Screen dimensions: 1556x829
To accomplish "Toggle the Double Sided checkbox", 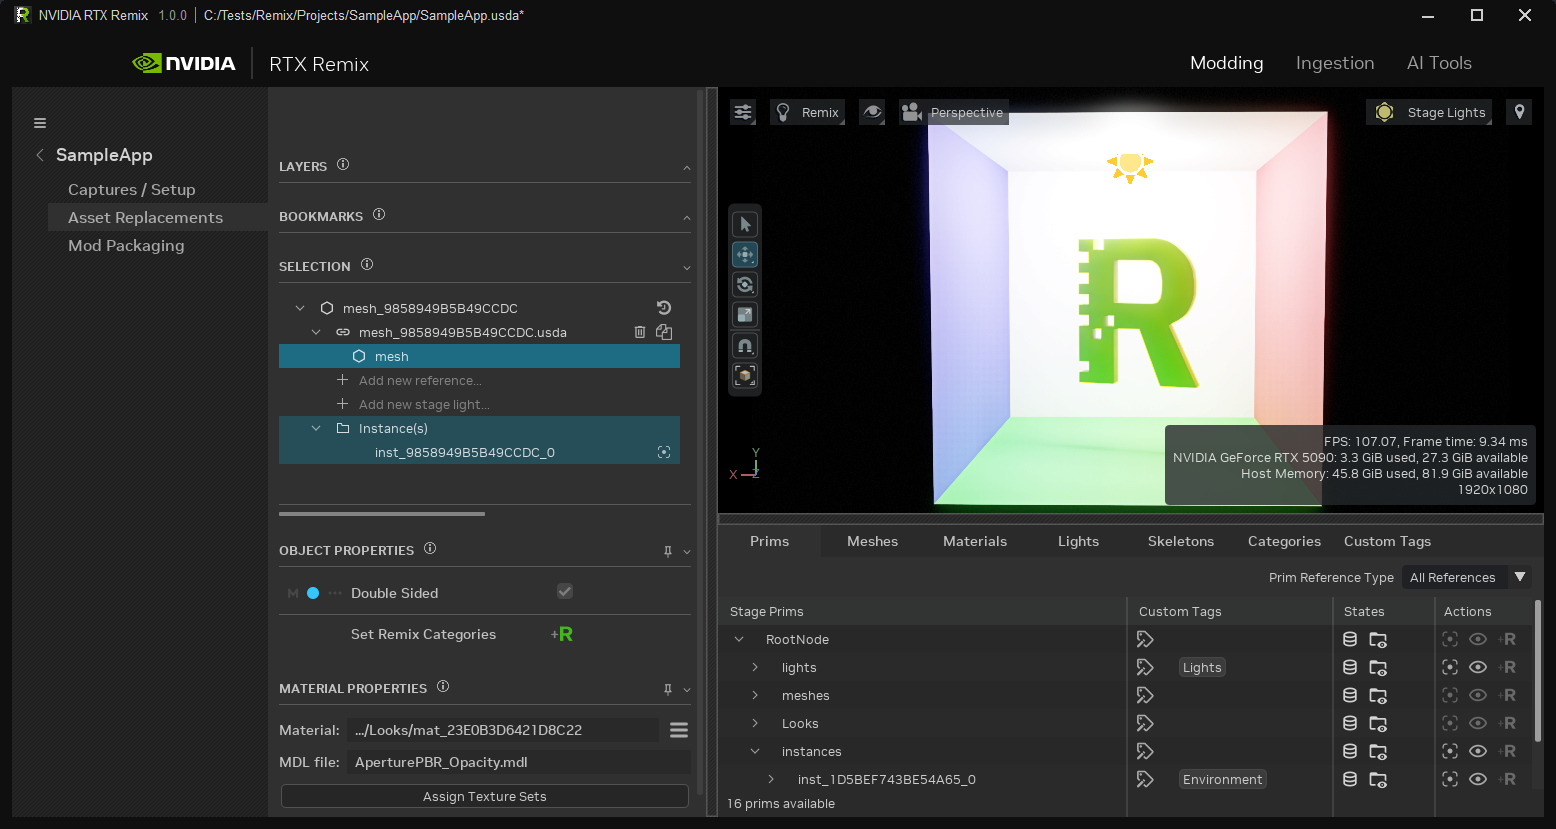I will click(x=565, y=592).
